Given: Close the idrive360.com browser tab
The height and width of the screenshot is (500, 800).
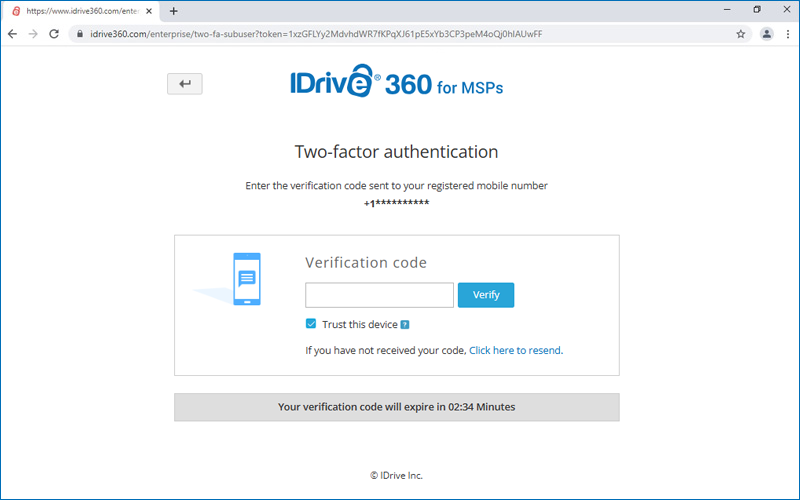Looking at the screenshot, I should coord(149,11).
